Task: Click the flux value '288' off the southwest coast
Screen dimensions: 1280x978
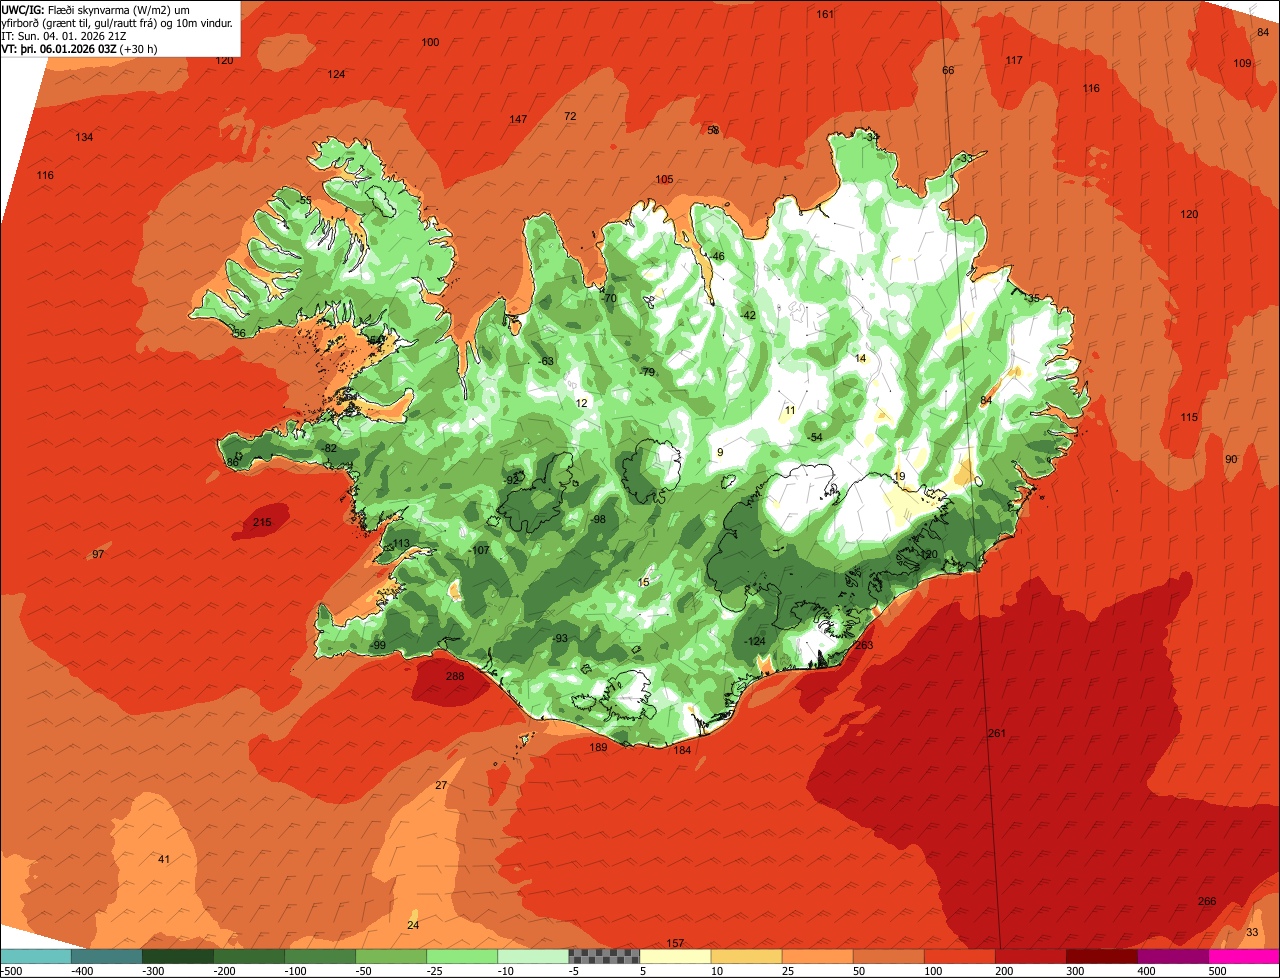Action: 455,677
